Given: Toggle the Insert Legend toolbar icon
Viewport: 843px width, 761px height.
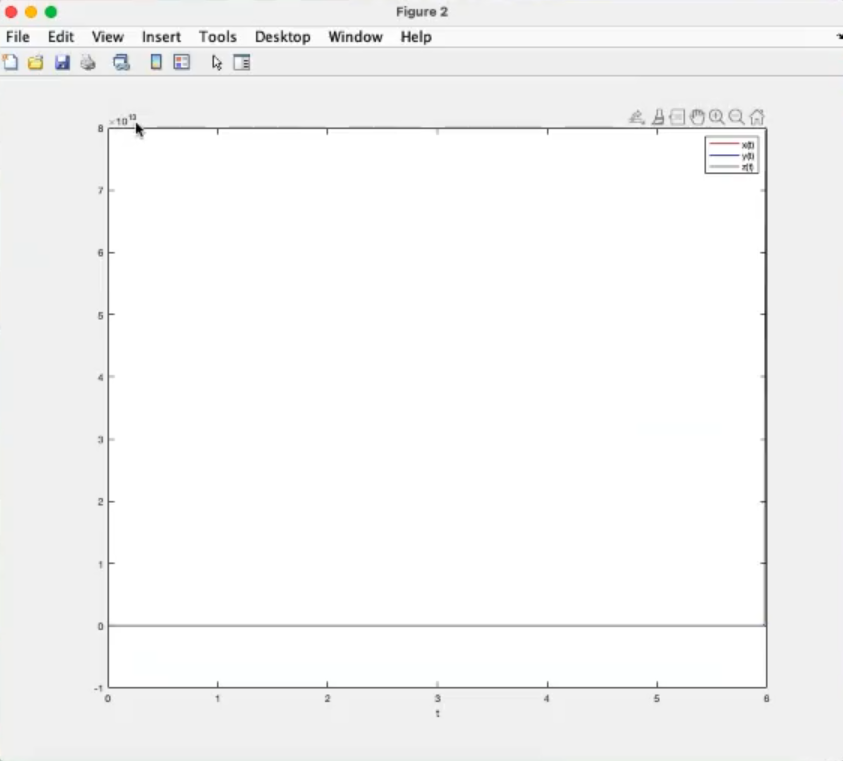Looking at the screenshot, I should pos(181,62).
